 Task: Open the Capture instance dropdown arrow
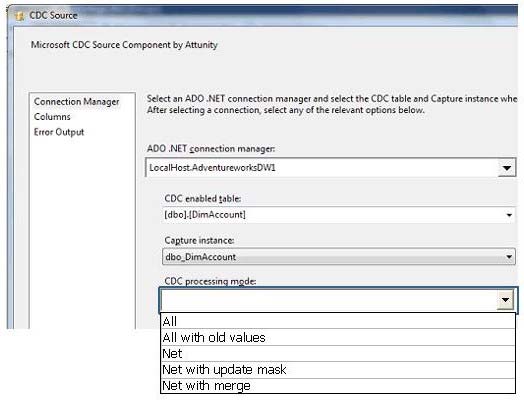tap(509, 257)
